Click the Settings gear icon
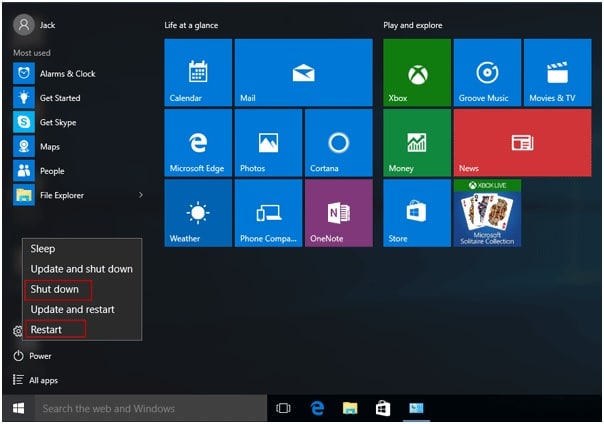604x424 pixels. (x=17, y=331)
